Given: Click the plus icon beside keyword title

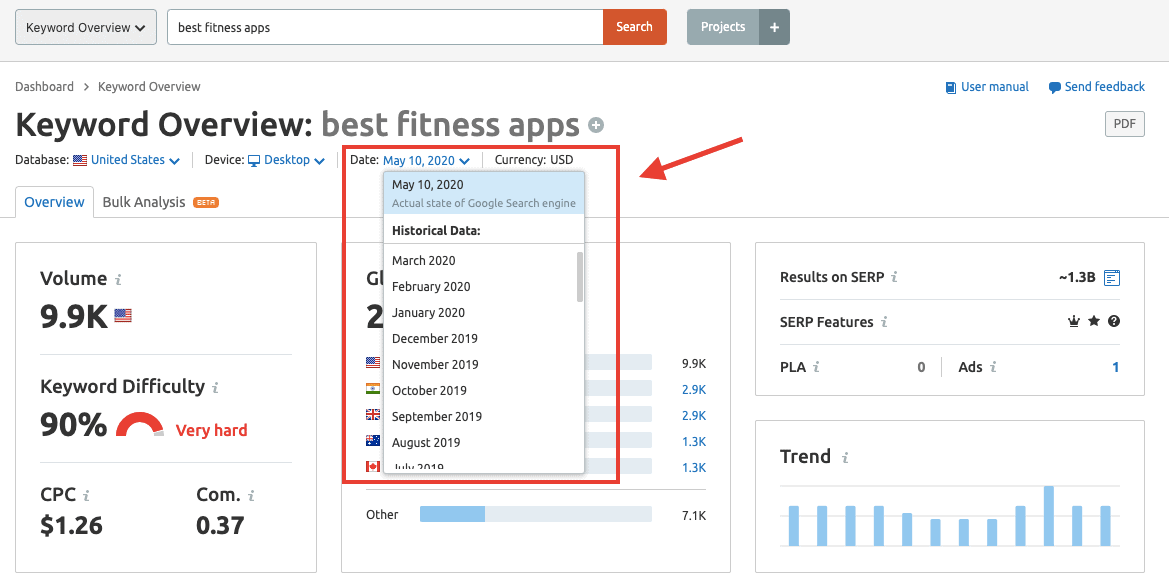Looking at the screenshot, I should (x=596, y=125).
